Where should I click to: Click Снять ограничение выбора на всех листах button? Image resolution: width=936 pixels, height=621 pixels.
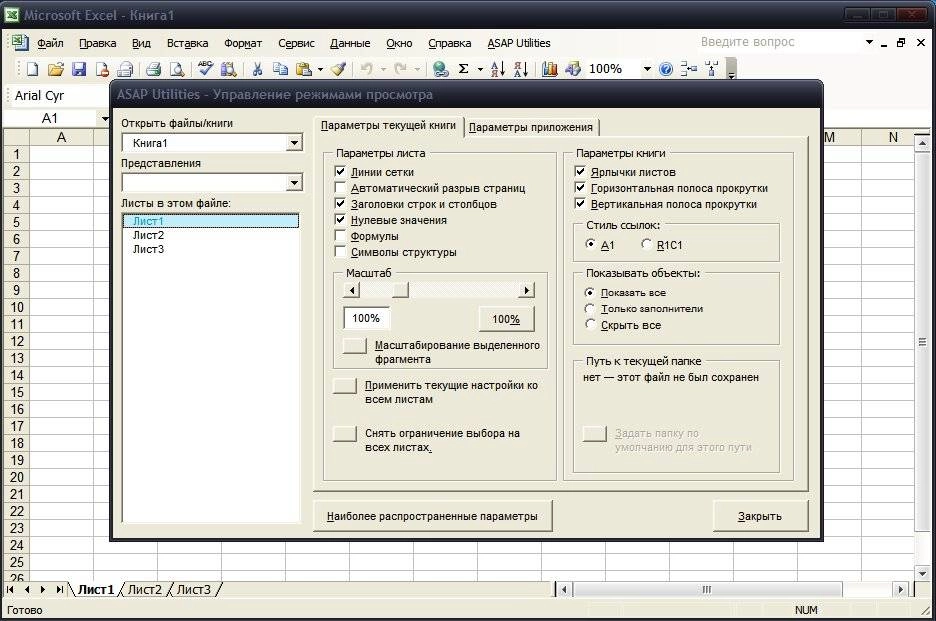[x=345, y=434]
